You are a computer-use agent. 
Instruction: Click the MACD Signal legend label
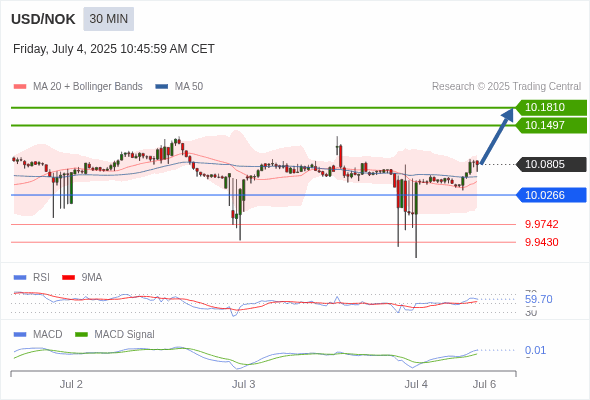point(125,334)
